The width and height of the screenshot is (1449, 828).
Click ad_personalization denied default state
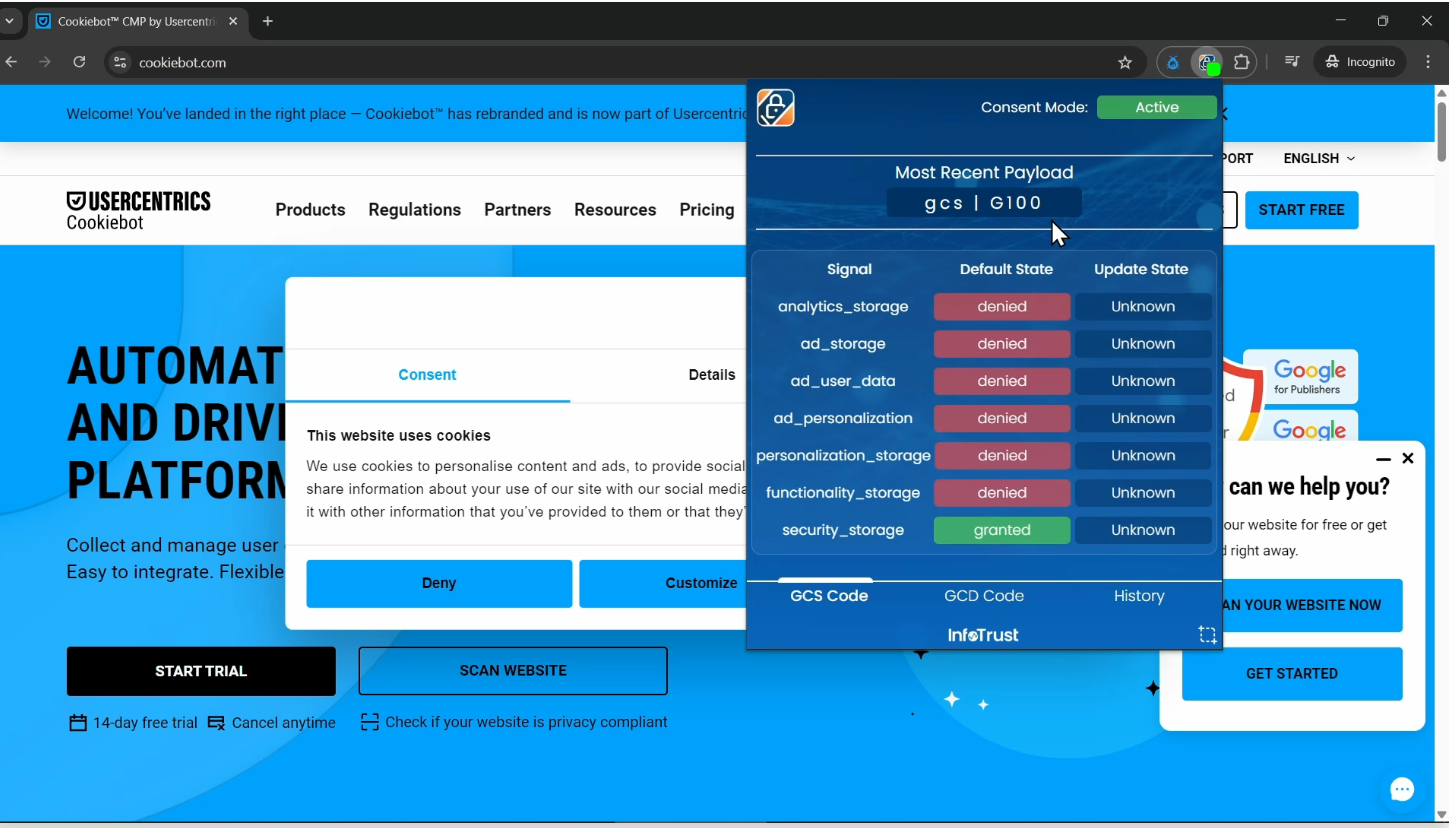pyautogui.click(x=1002, y=418)
